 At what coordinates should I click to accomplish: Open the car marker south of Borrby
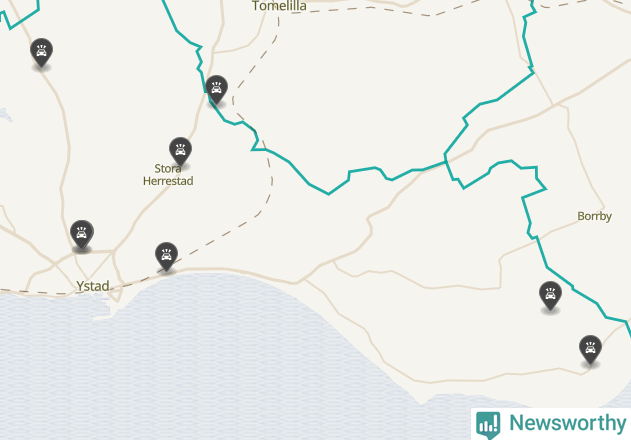(550, 296)
